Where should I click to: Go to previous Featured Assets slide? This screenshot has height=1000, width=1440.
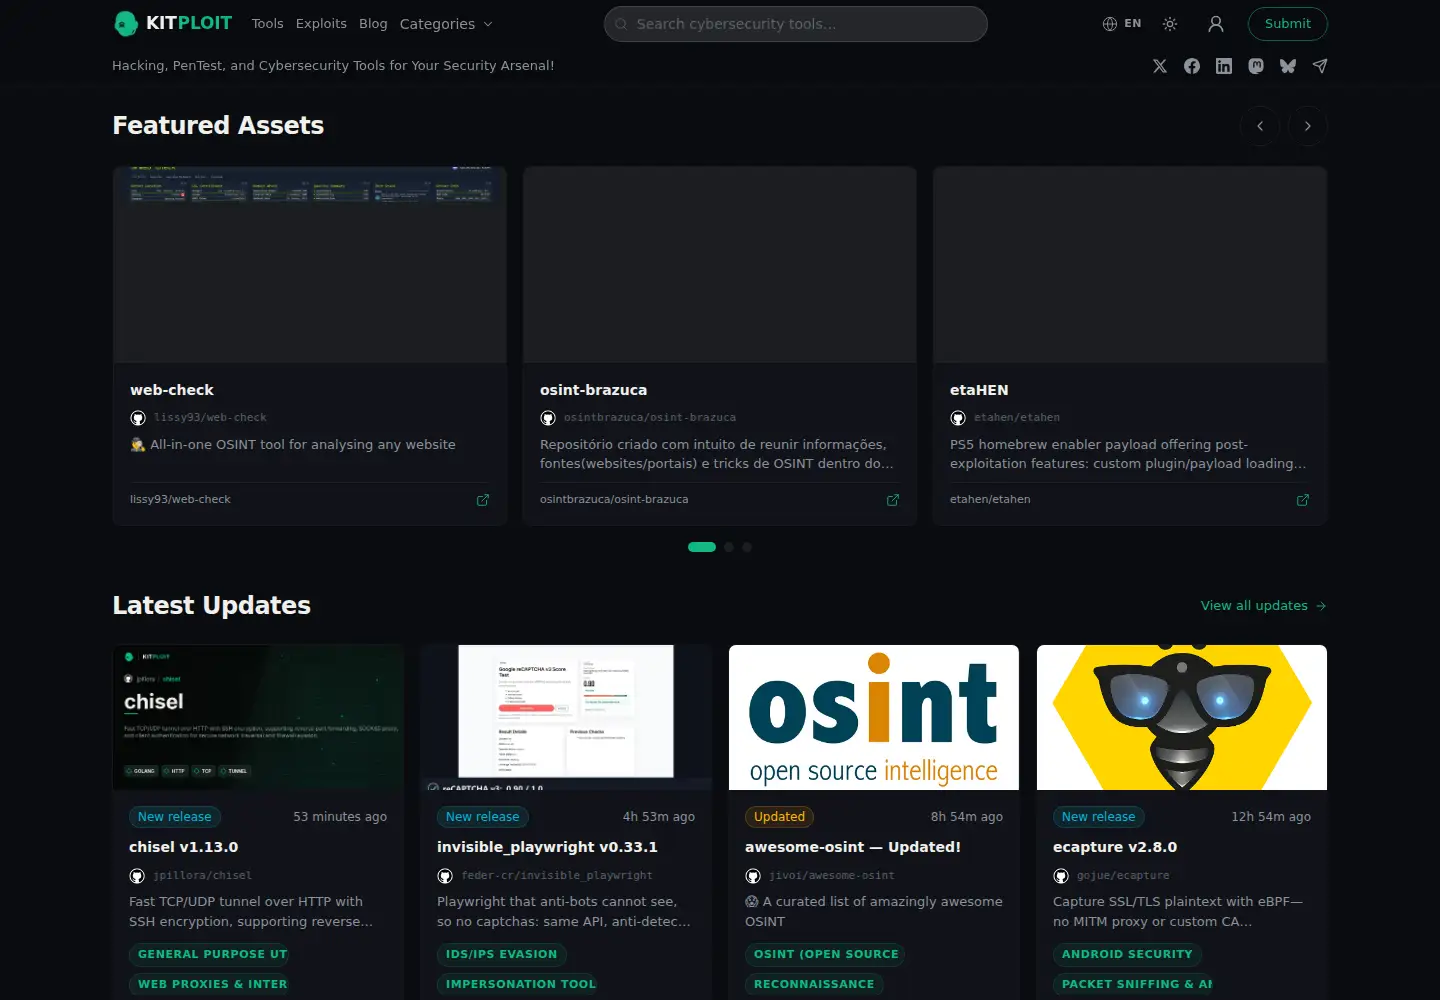pos(1260,126)
